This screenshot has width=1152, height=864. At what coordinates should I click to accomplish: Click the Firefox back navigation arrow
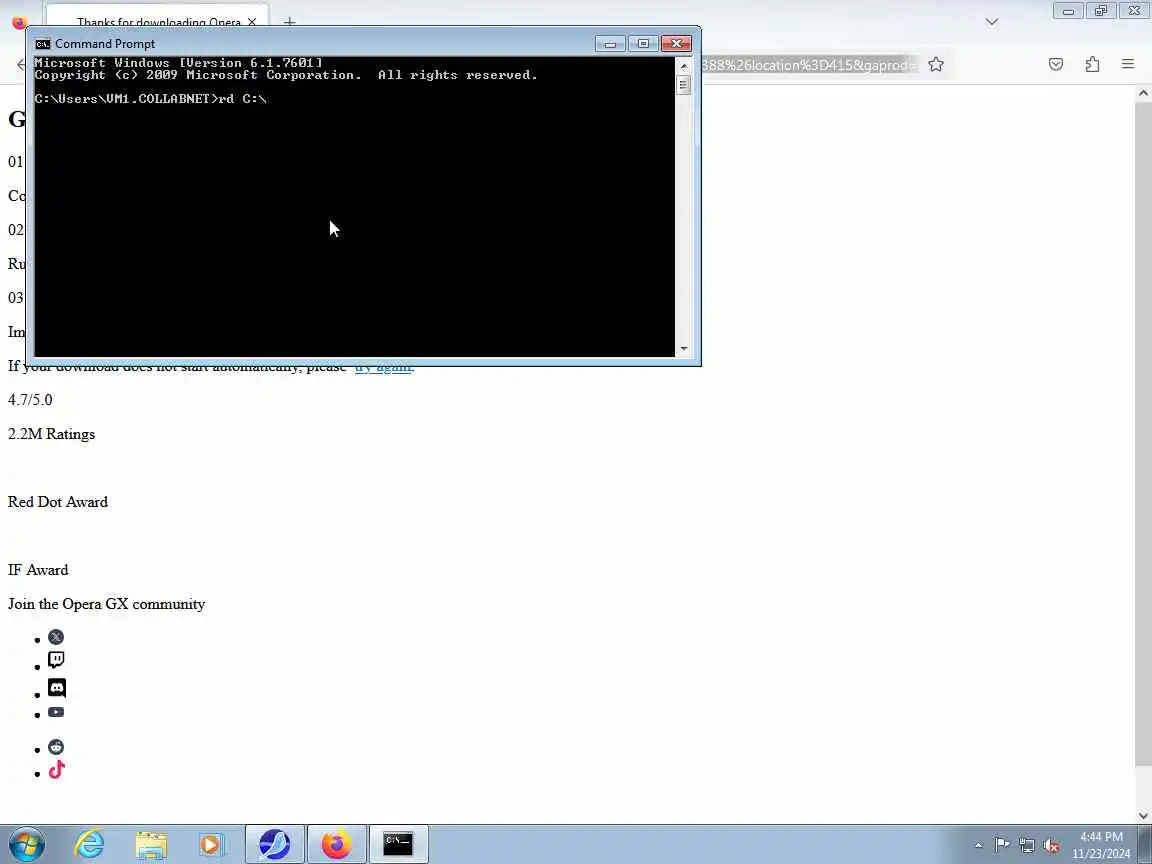21,65
